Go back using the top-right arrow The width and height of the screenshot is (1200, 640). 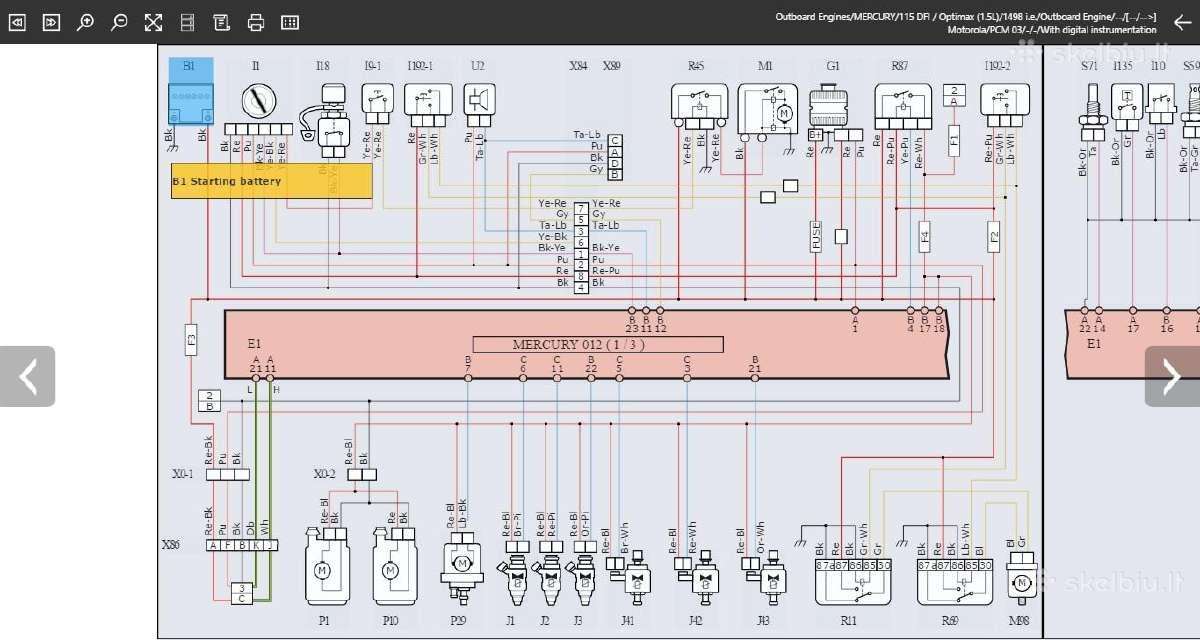click(x=1181, y=22)
